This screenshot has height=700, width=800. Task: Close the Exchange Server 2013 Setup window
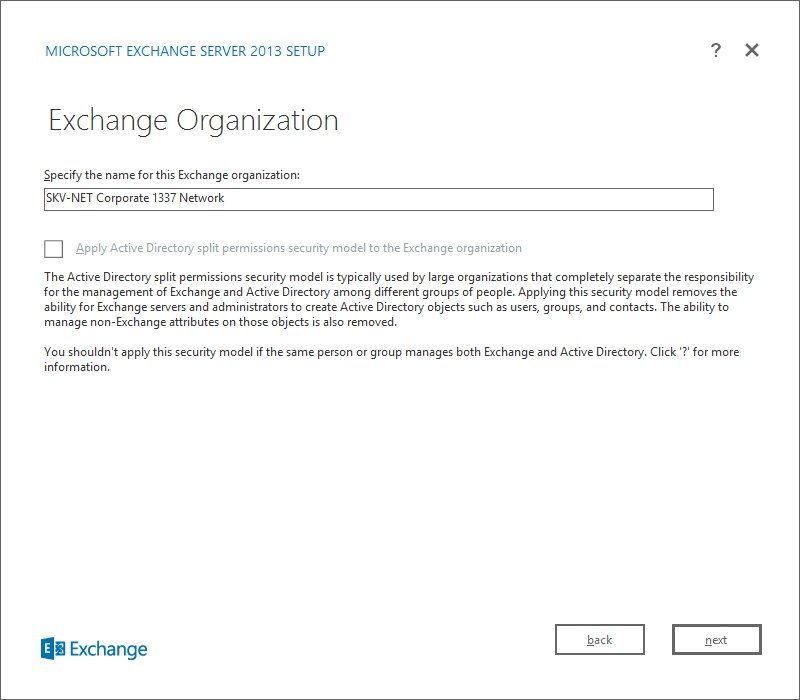752,51
